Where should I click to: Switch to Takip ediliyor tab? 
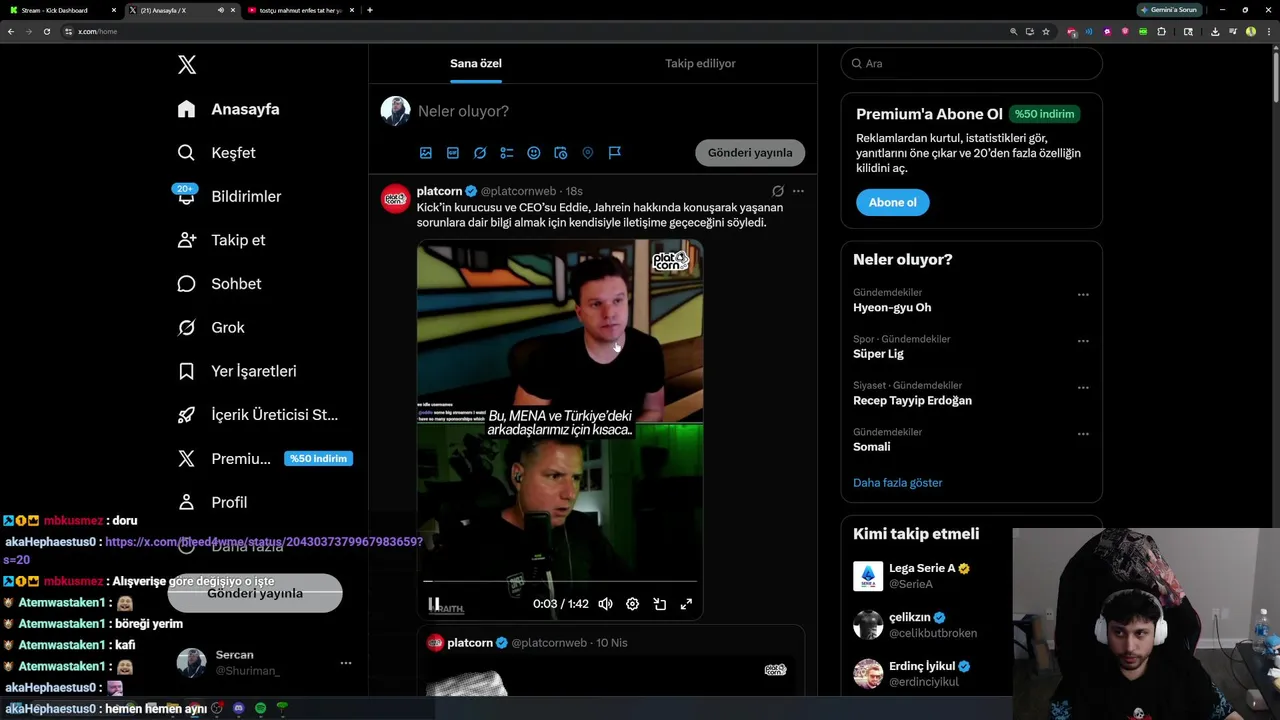[x=700, y=63]
